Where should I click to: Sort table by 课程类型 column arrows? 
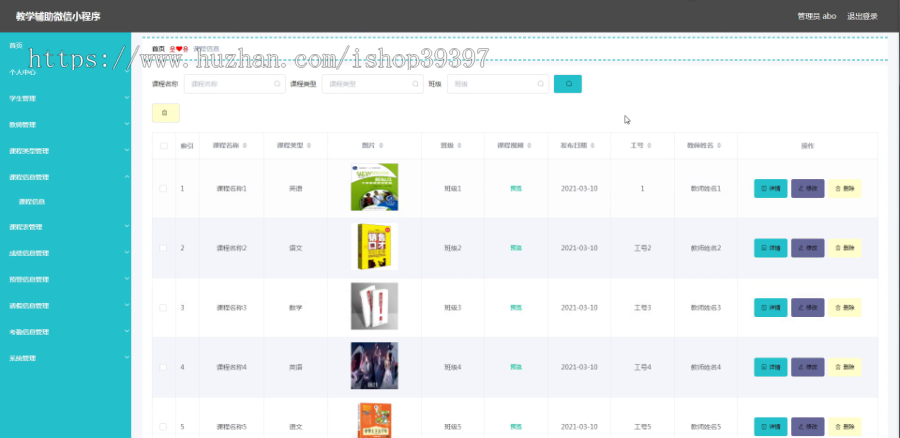(309, 146)
